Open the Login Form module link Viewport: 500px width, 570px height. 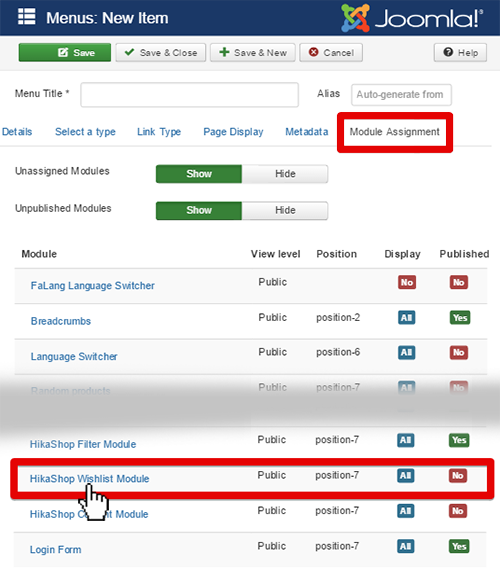click(55, 550)
